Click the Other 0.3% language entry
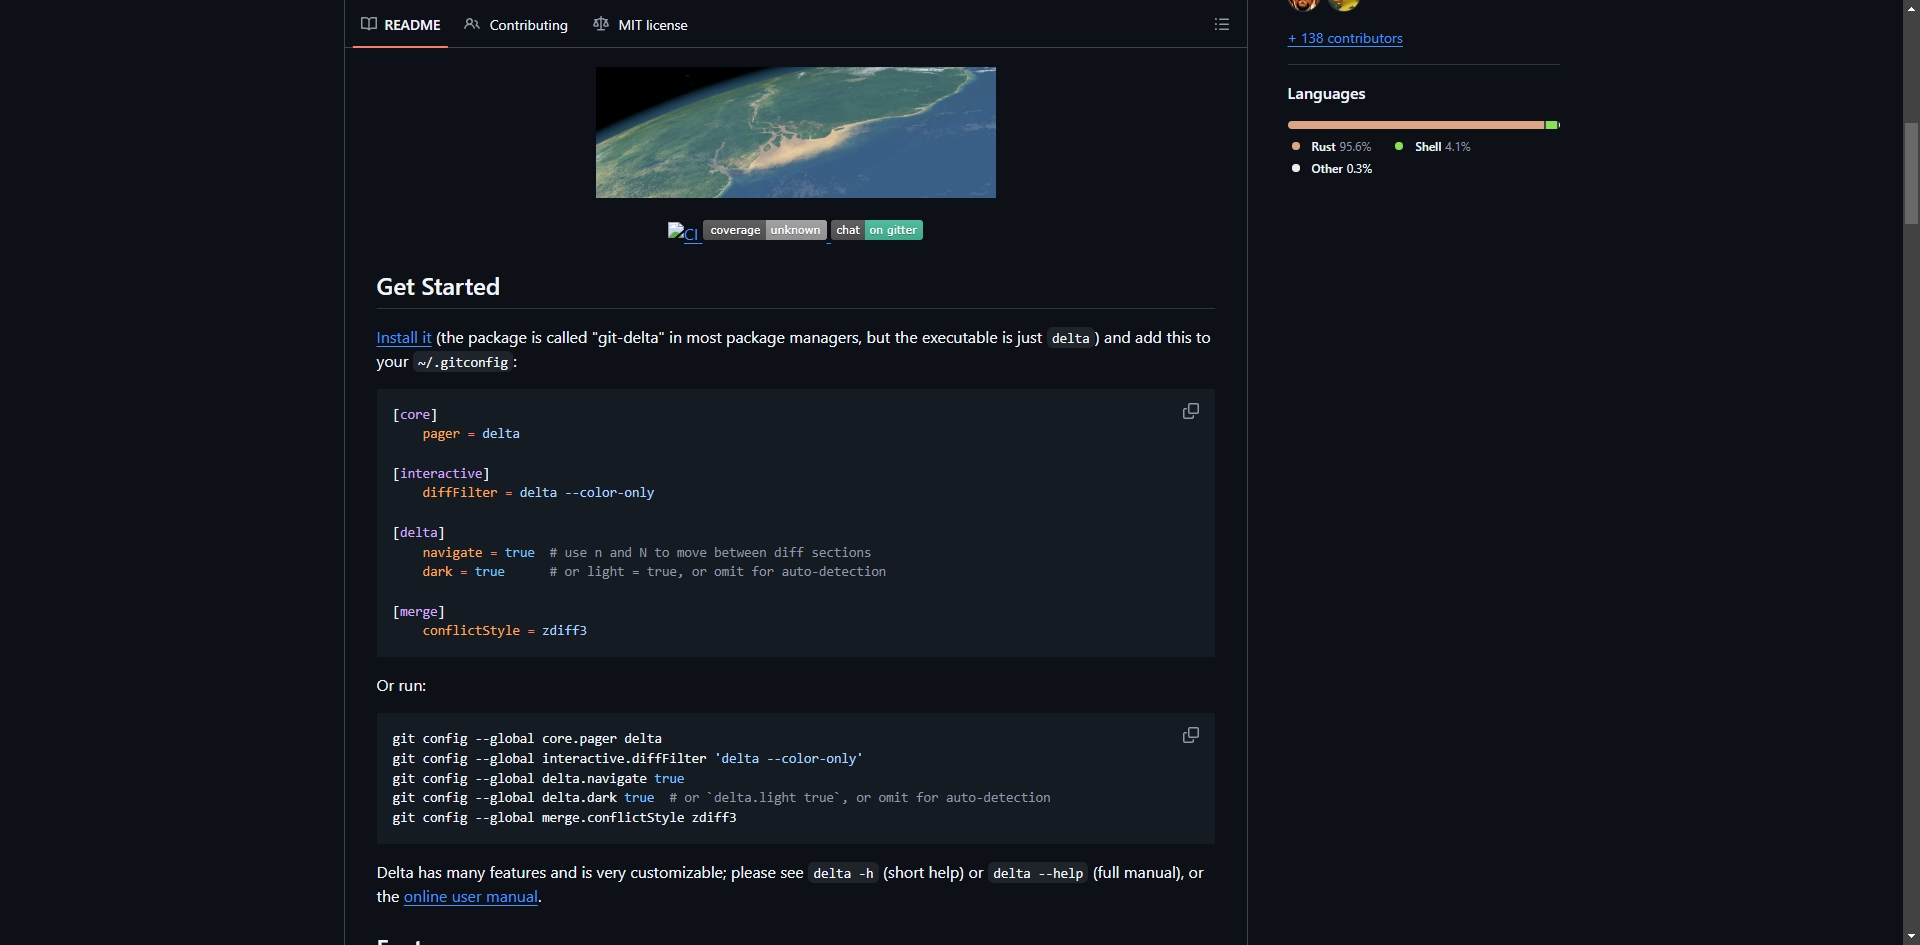Viewport: 1920px width, 945px height. 1331,168
